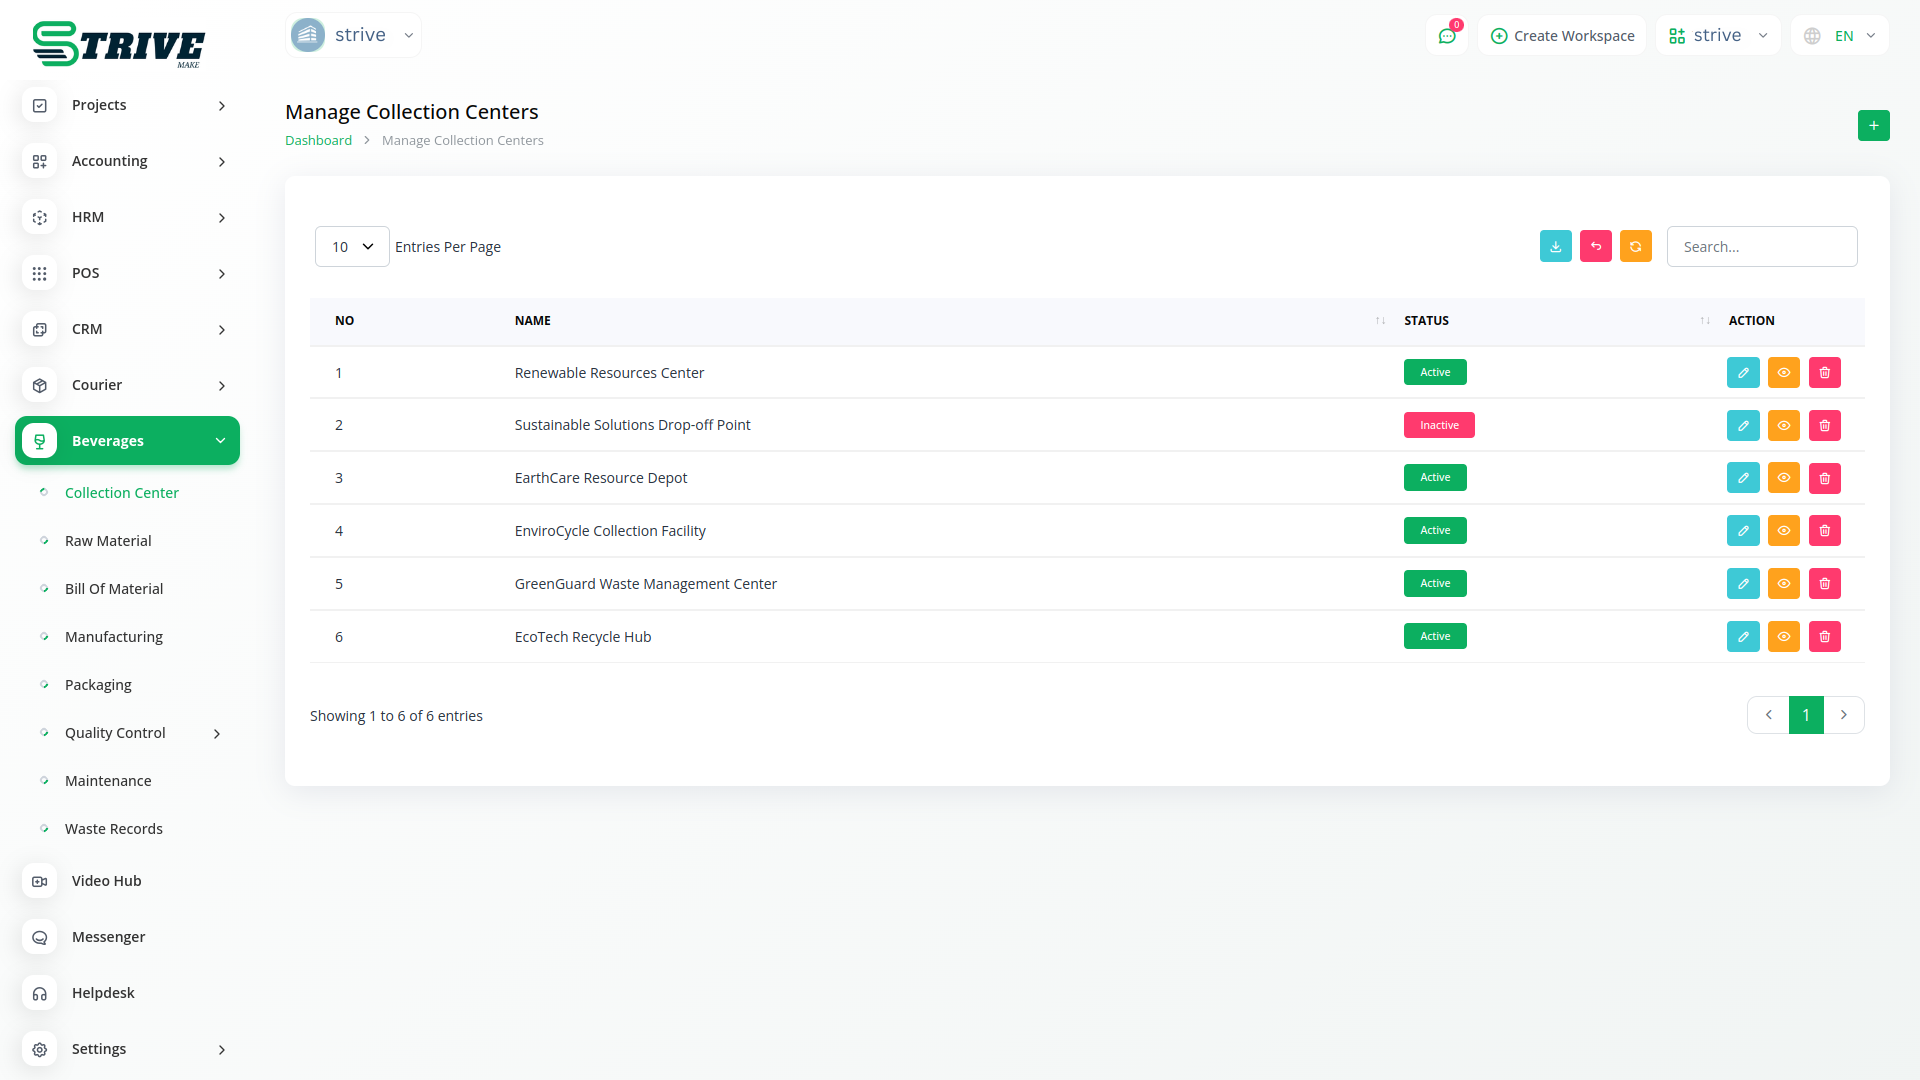
Task: Open the chat messages notification icon
Action: click(x=1446, y=36)
